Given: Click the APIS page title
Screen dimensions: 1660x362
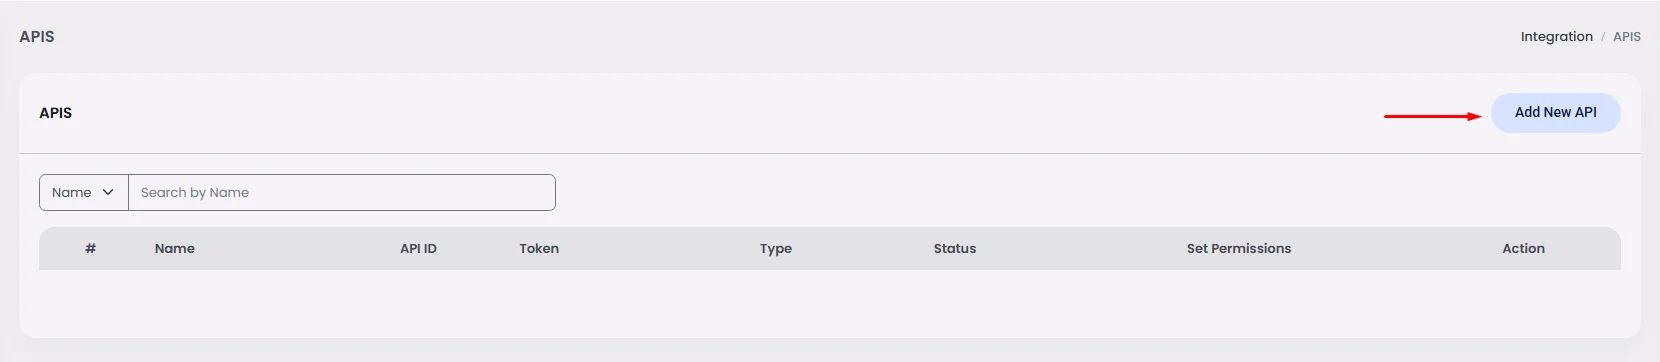Looking at the screenshot, I should (37, 37).
